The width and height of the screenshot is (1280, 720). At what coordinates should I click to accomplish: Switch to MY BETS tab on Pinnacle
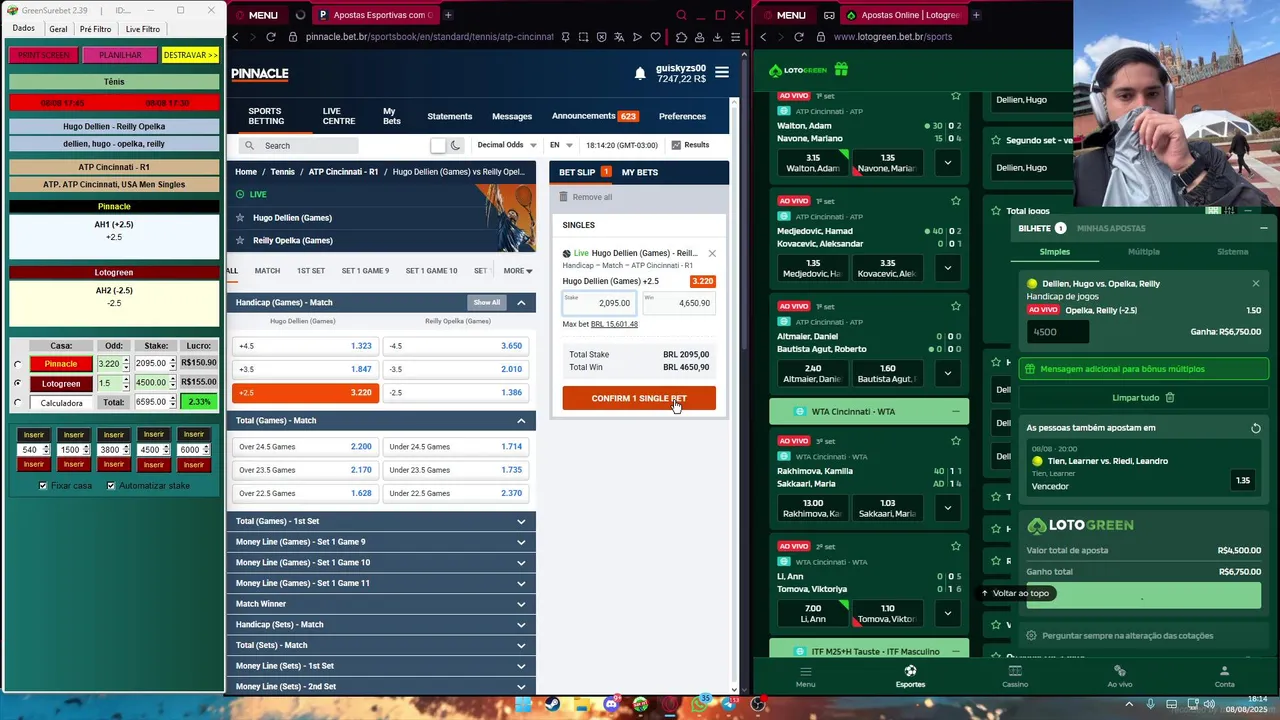click(640, 172)
